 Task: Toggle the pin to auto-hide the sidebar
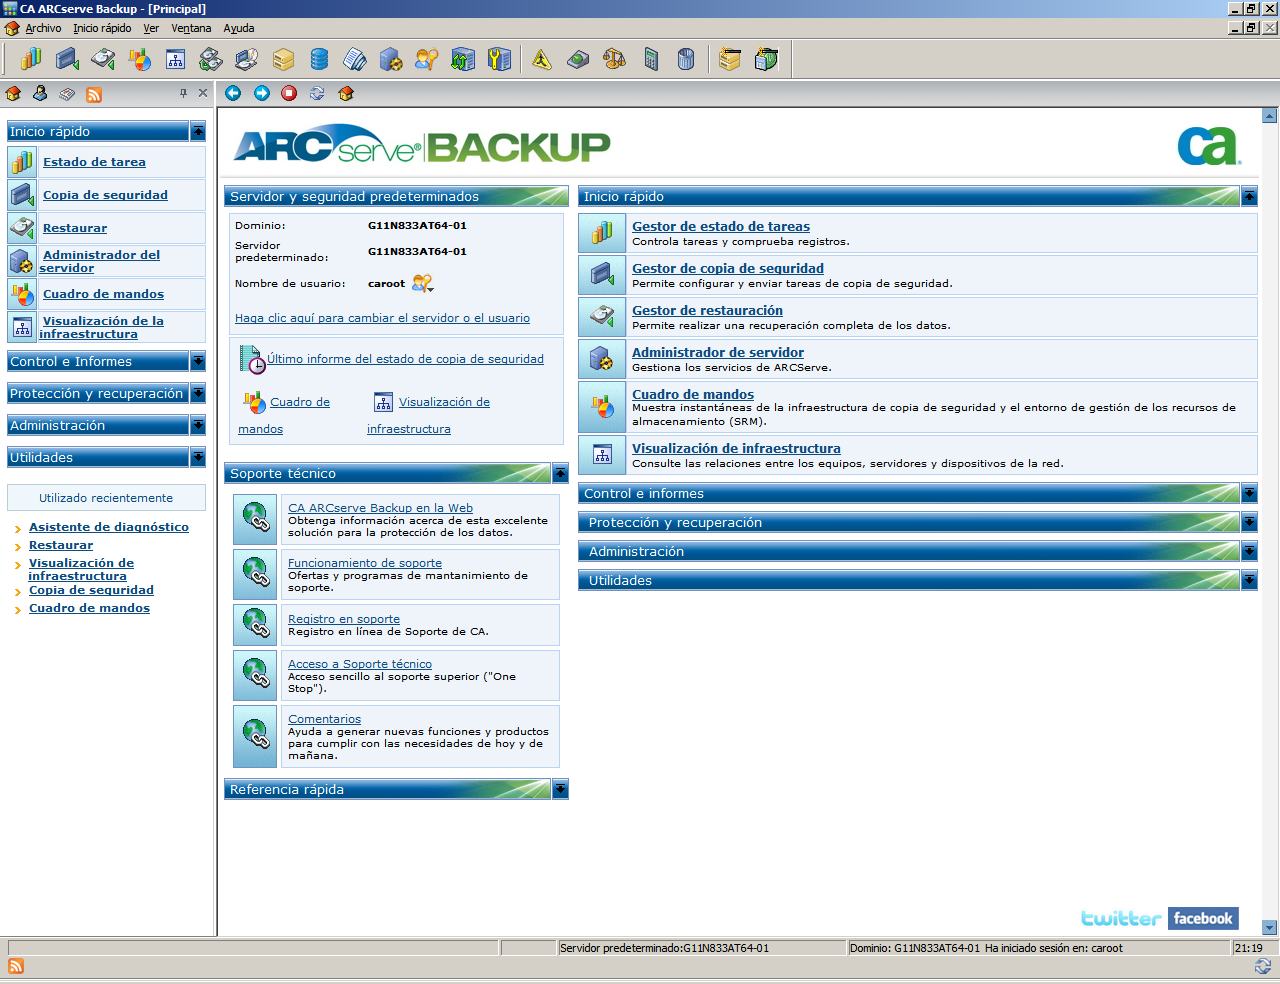[x=184, y=92]
